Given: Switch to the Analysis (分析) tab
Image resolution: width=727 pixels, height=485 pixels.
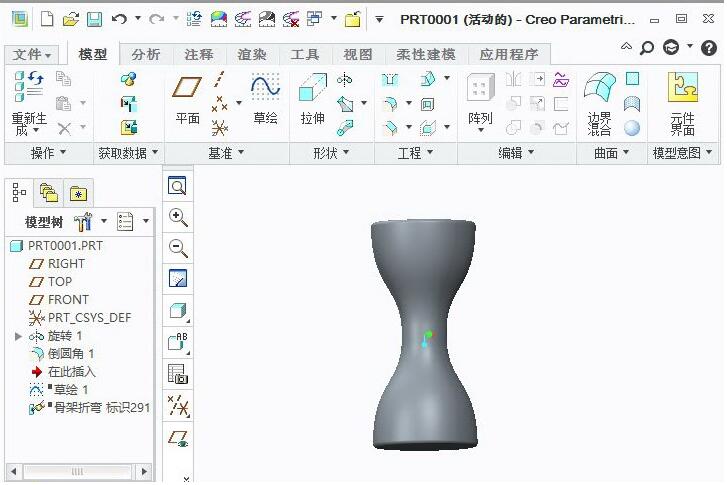Looking at the screenshot, I should point(146,55).
